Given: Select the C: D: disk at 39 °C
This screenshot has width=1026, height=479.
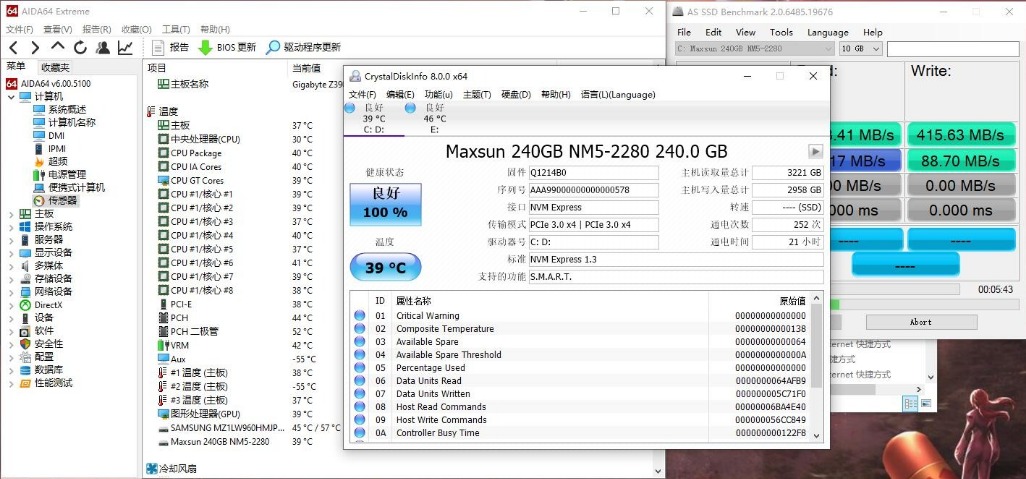Looking at the screenshot, I should [x=372, y=118].
